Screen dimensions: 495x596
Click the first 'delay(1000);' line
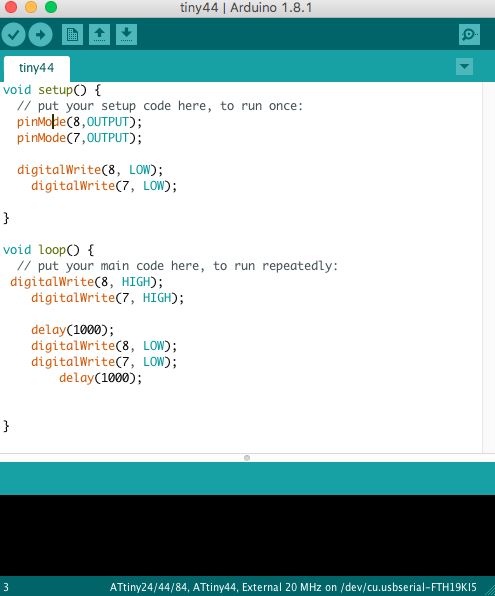pyautogui.click(x=72, y=330)
